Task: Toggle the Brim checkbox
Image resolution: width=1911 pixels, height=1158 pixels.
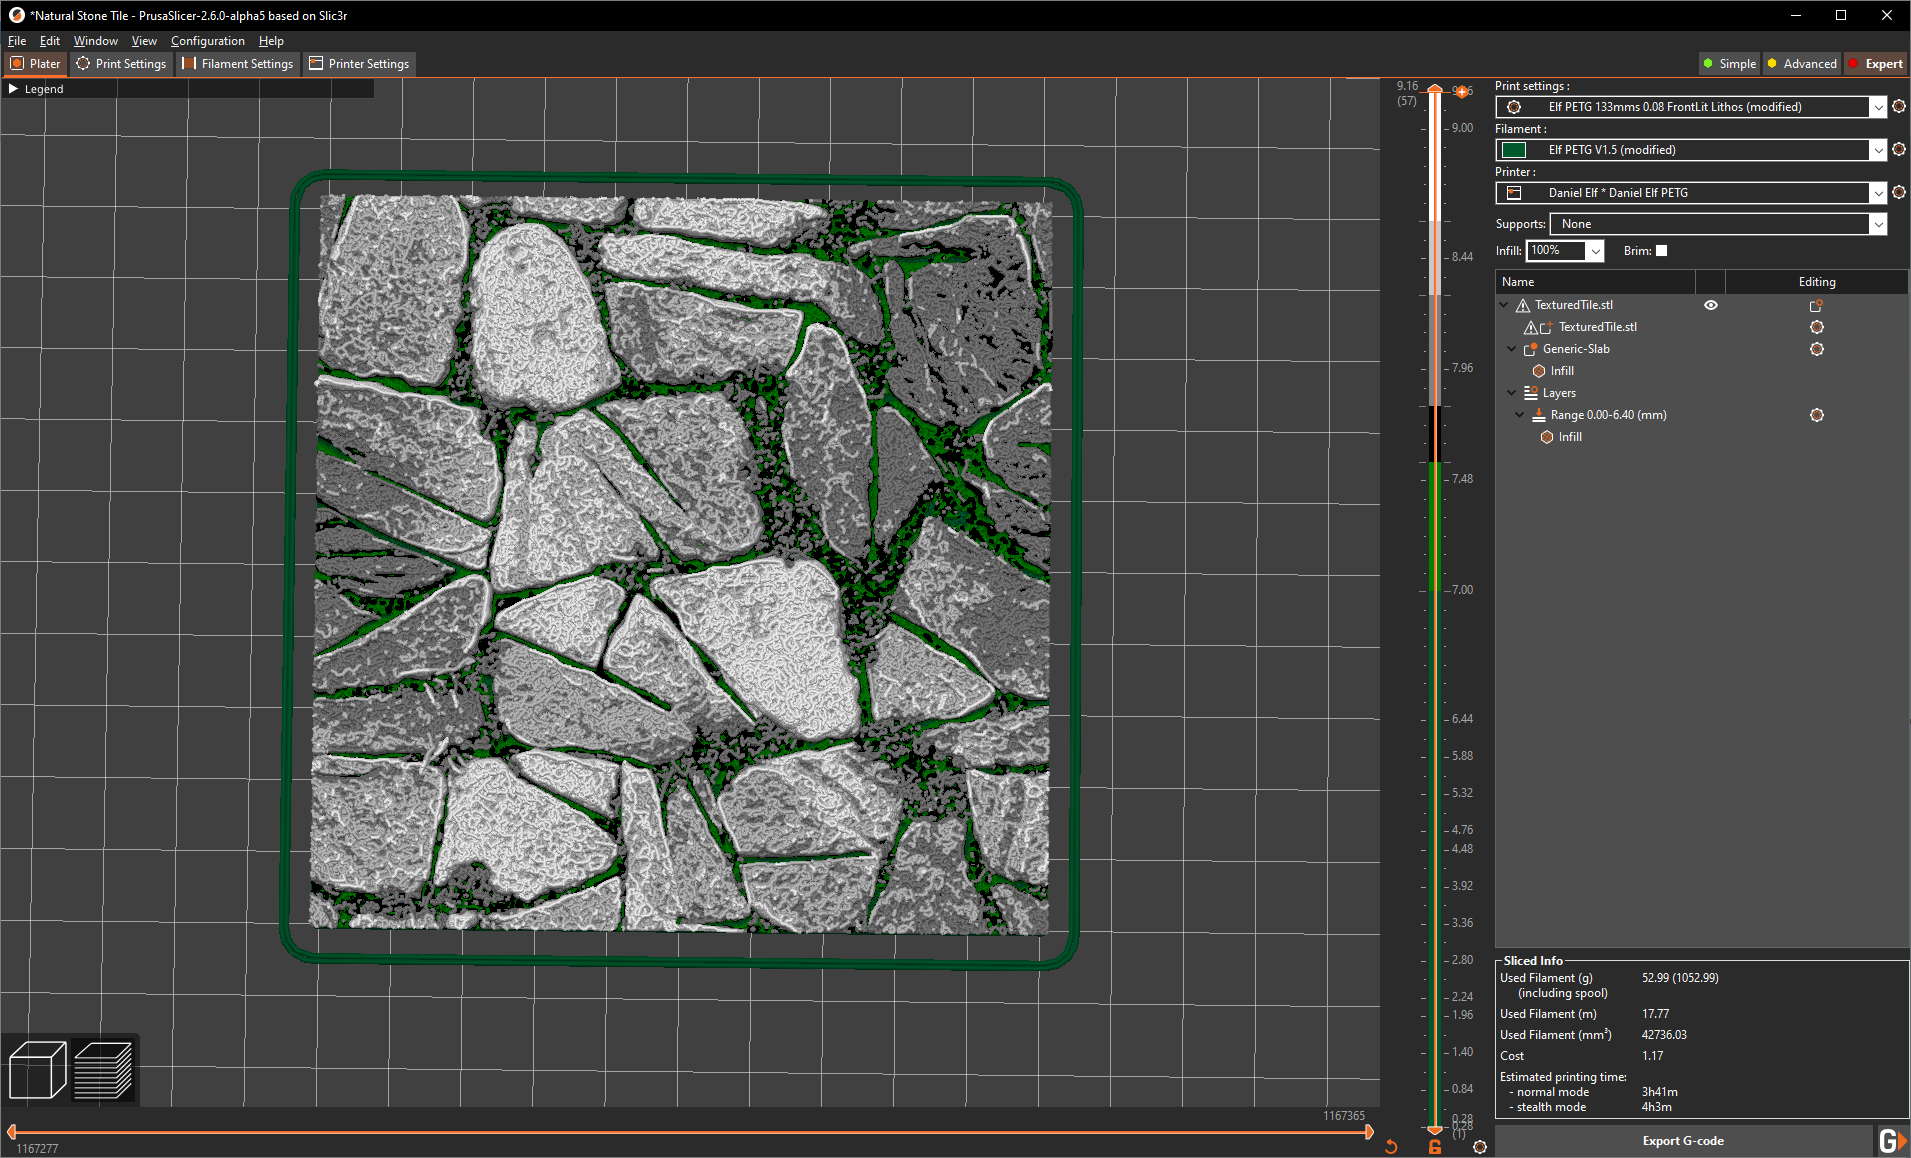Action: point(1662,251)
